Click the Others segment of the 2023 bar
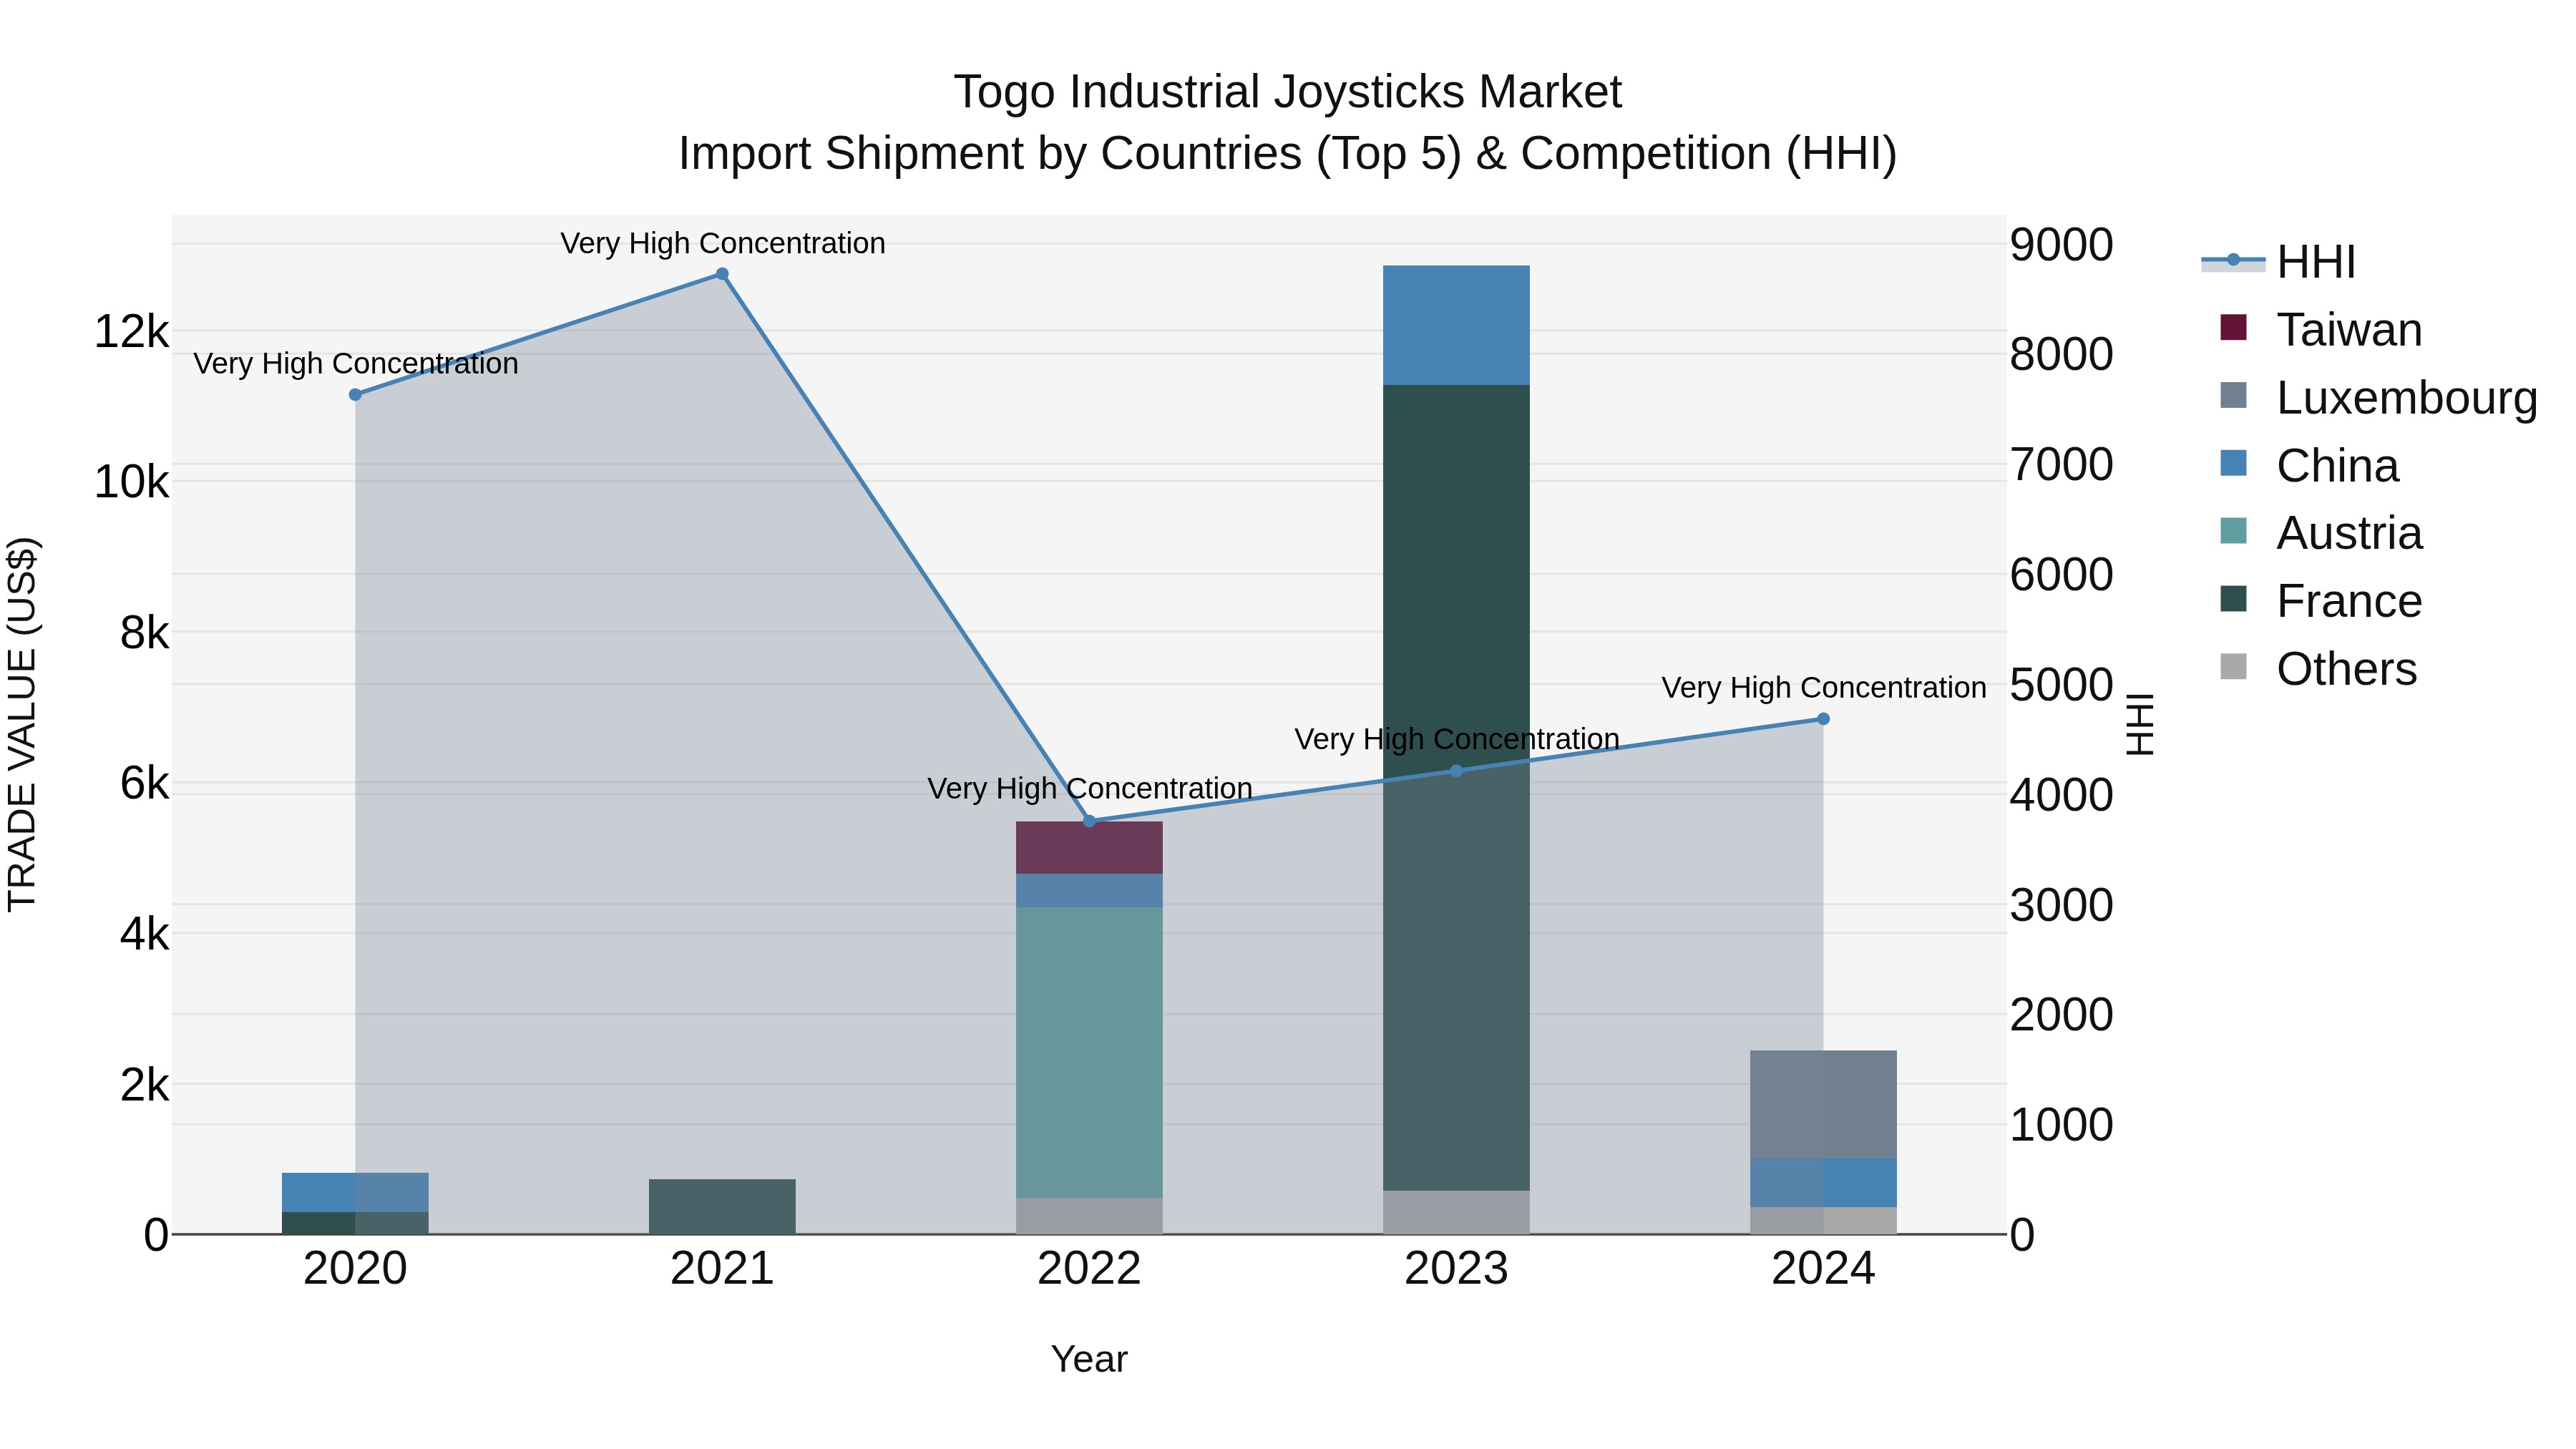The width and height of the screenshot is (2576, 1449). pyautogui.click(x=1456, y=1213)
